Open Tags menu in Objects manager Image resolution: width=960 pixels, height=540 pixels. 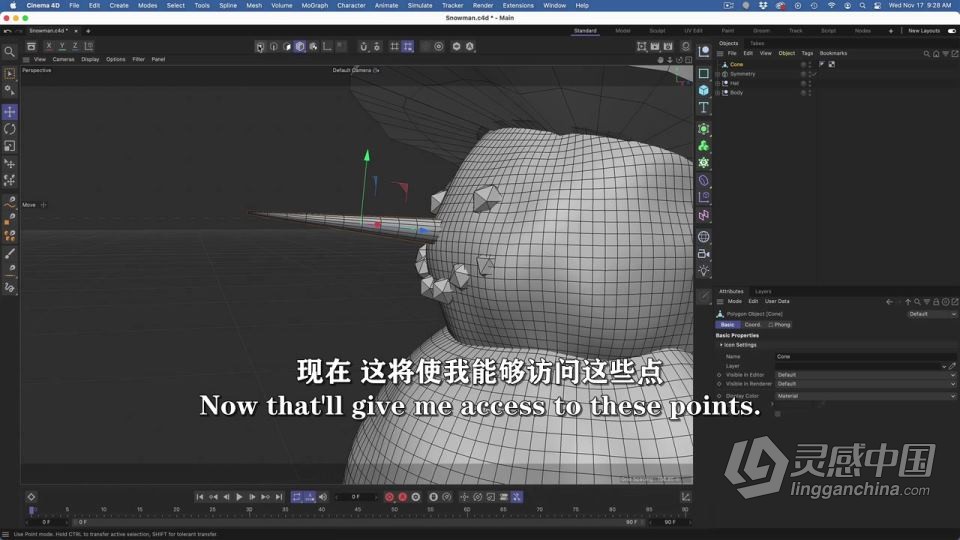[808, 53]
